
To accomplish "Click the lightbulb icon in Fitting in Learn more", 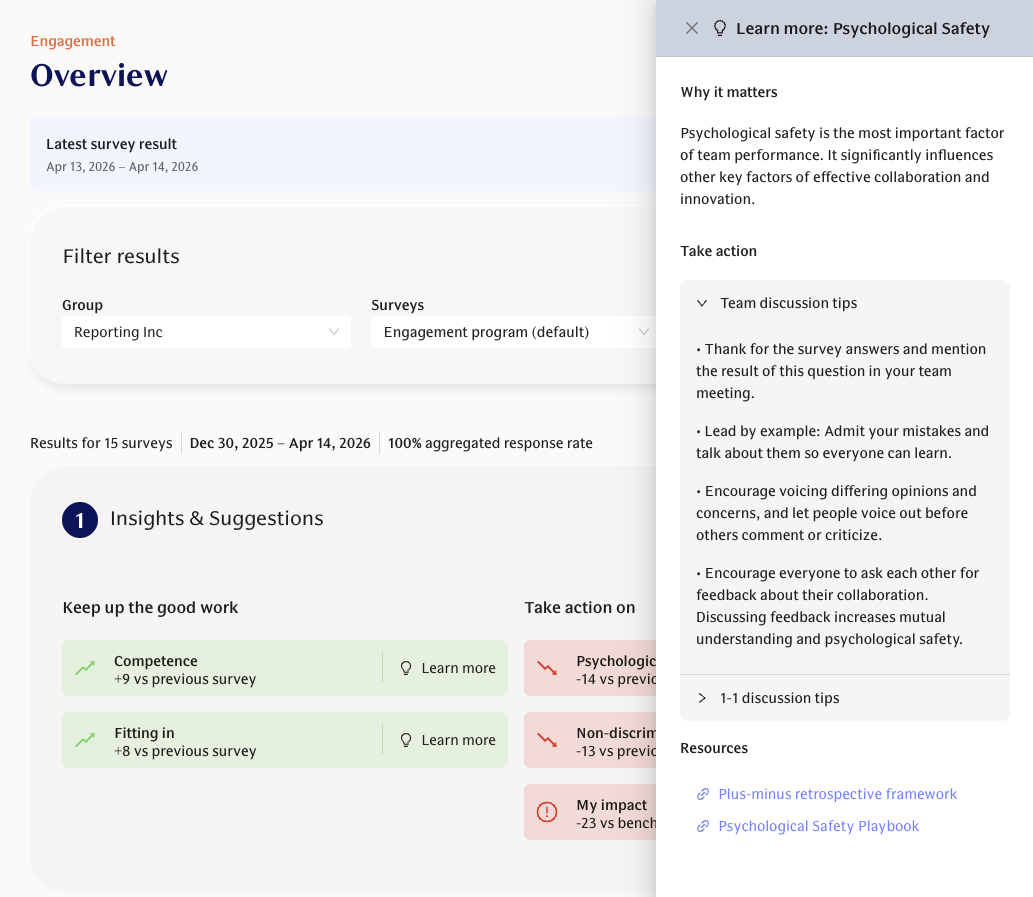I will pyautogui.click(x=406, y=740).
